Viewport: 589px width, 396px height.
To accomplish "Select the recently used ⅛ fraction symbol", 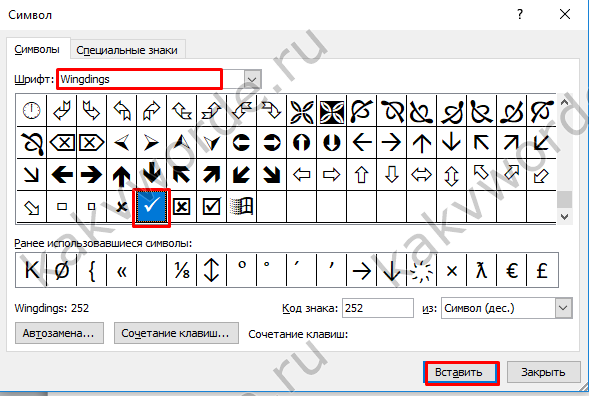I will click(181, 271).
